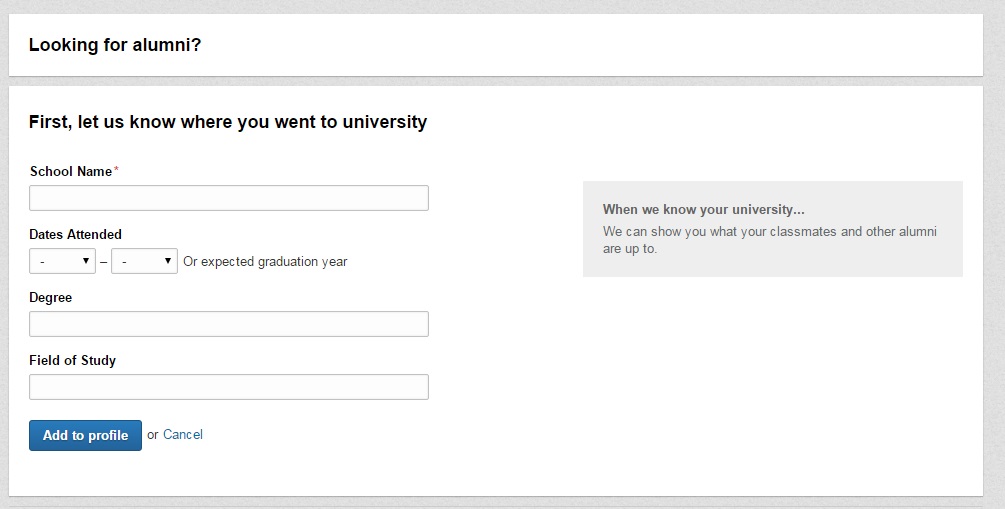
Task: Click the Dates Attended label
Action: (75, 234)
